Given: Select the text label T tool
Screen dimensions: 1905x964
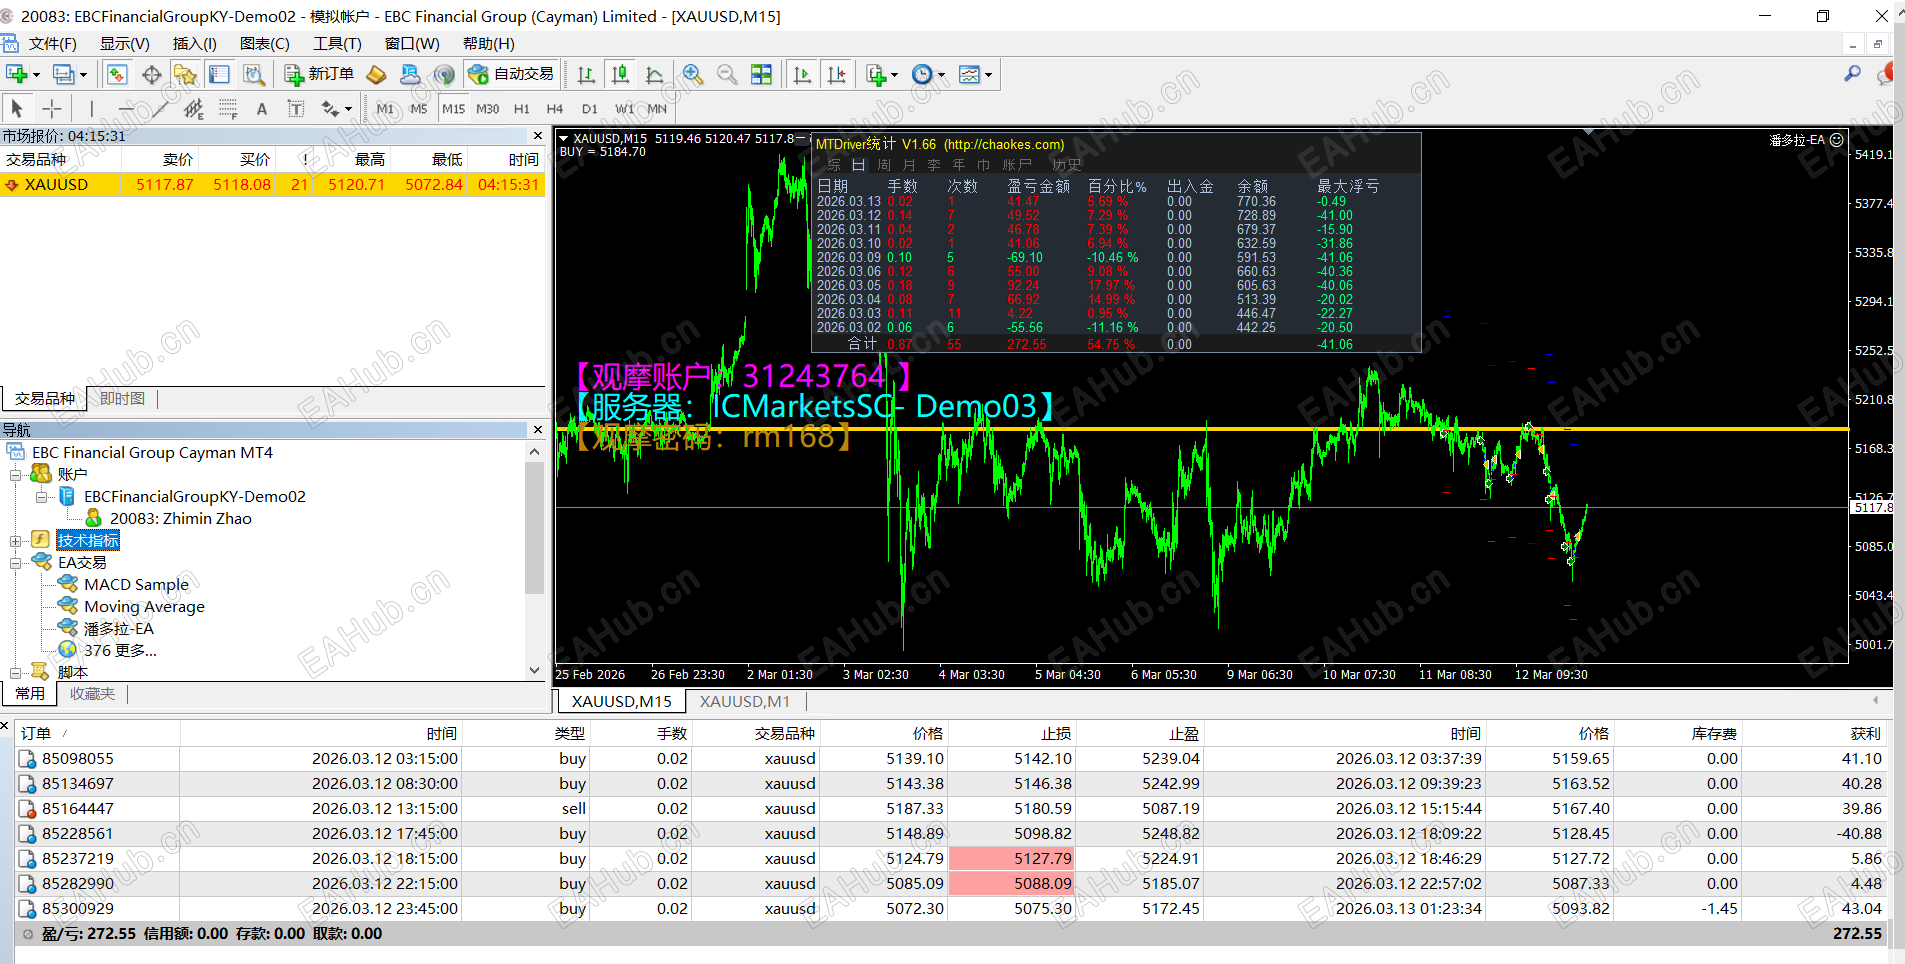Looking at the screenshot, I should tap(295, 108).
